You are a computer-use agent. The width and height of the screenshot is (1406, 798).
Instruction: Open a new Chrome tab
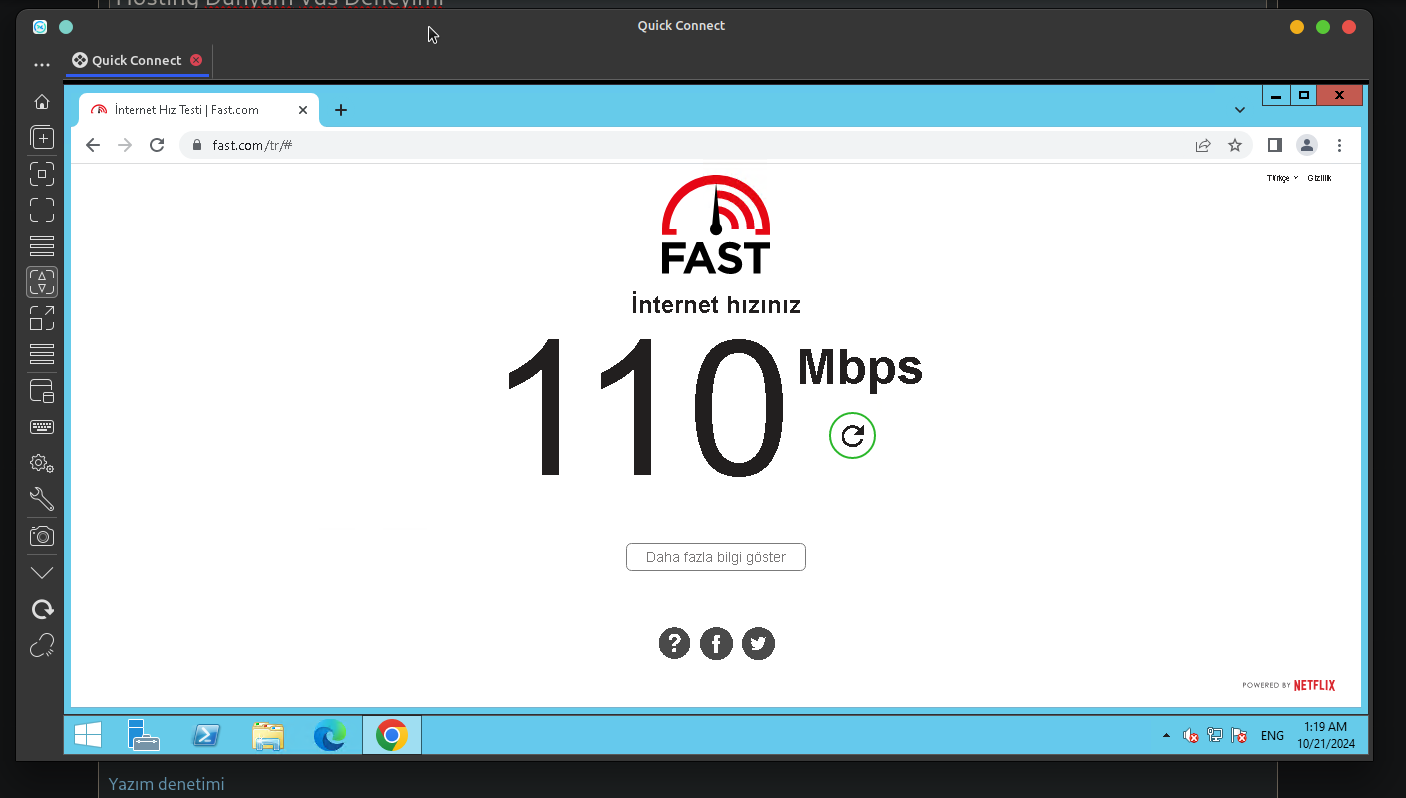[x=341, y=110]
